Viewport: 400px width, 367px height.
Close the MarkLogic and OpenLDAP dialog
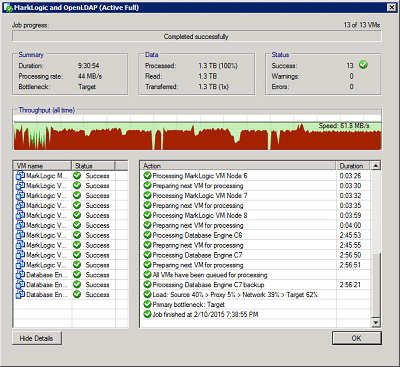(x=391, y=7)
